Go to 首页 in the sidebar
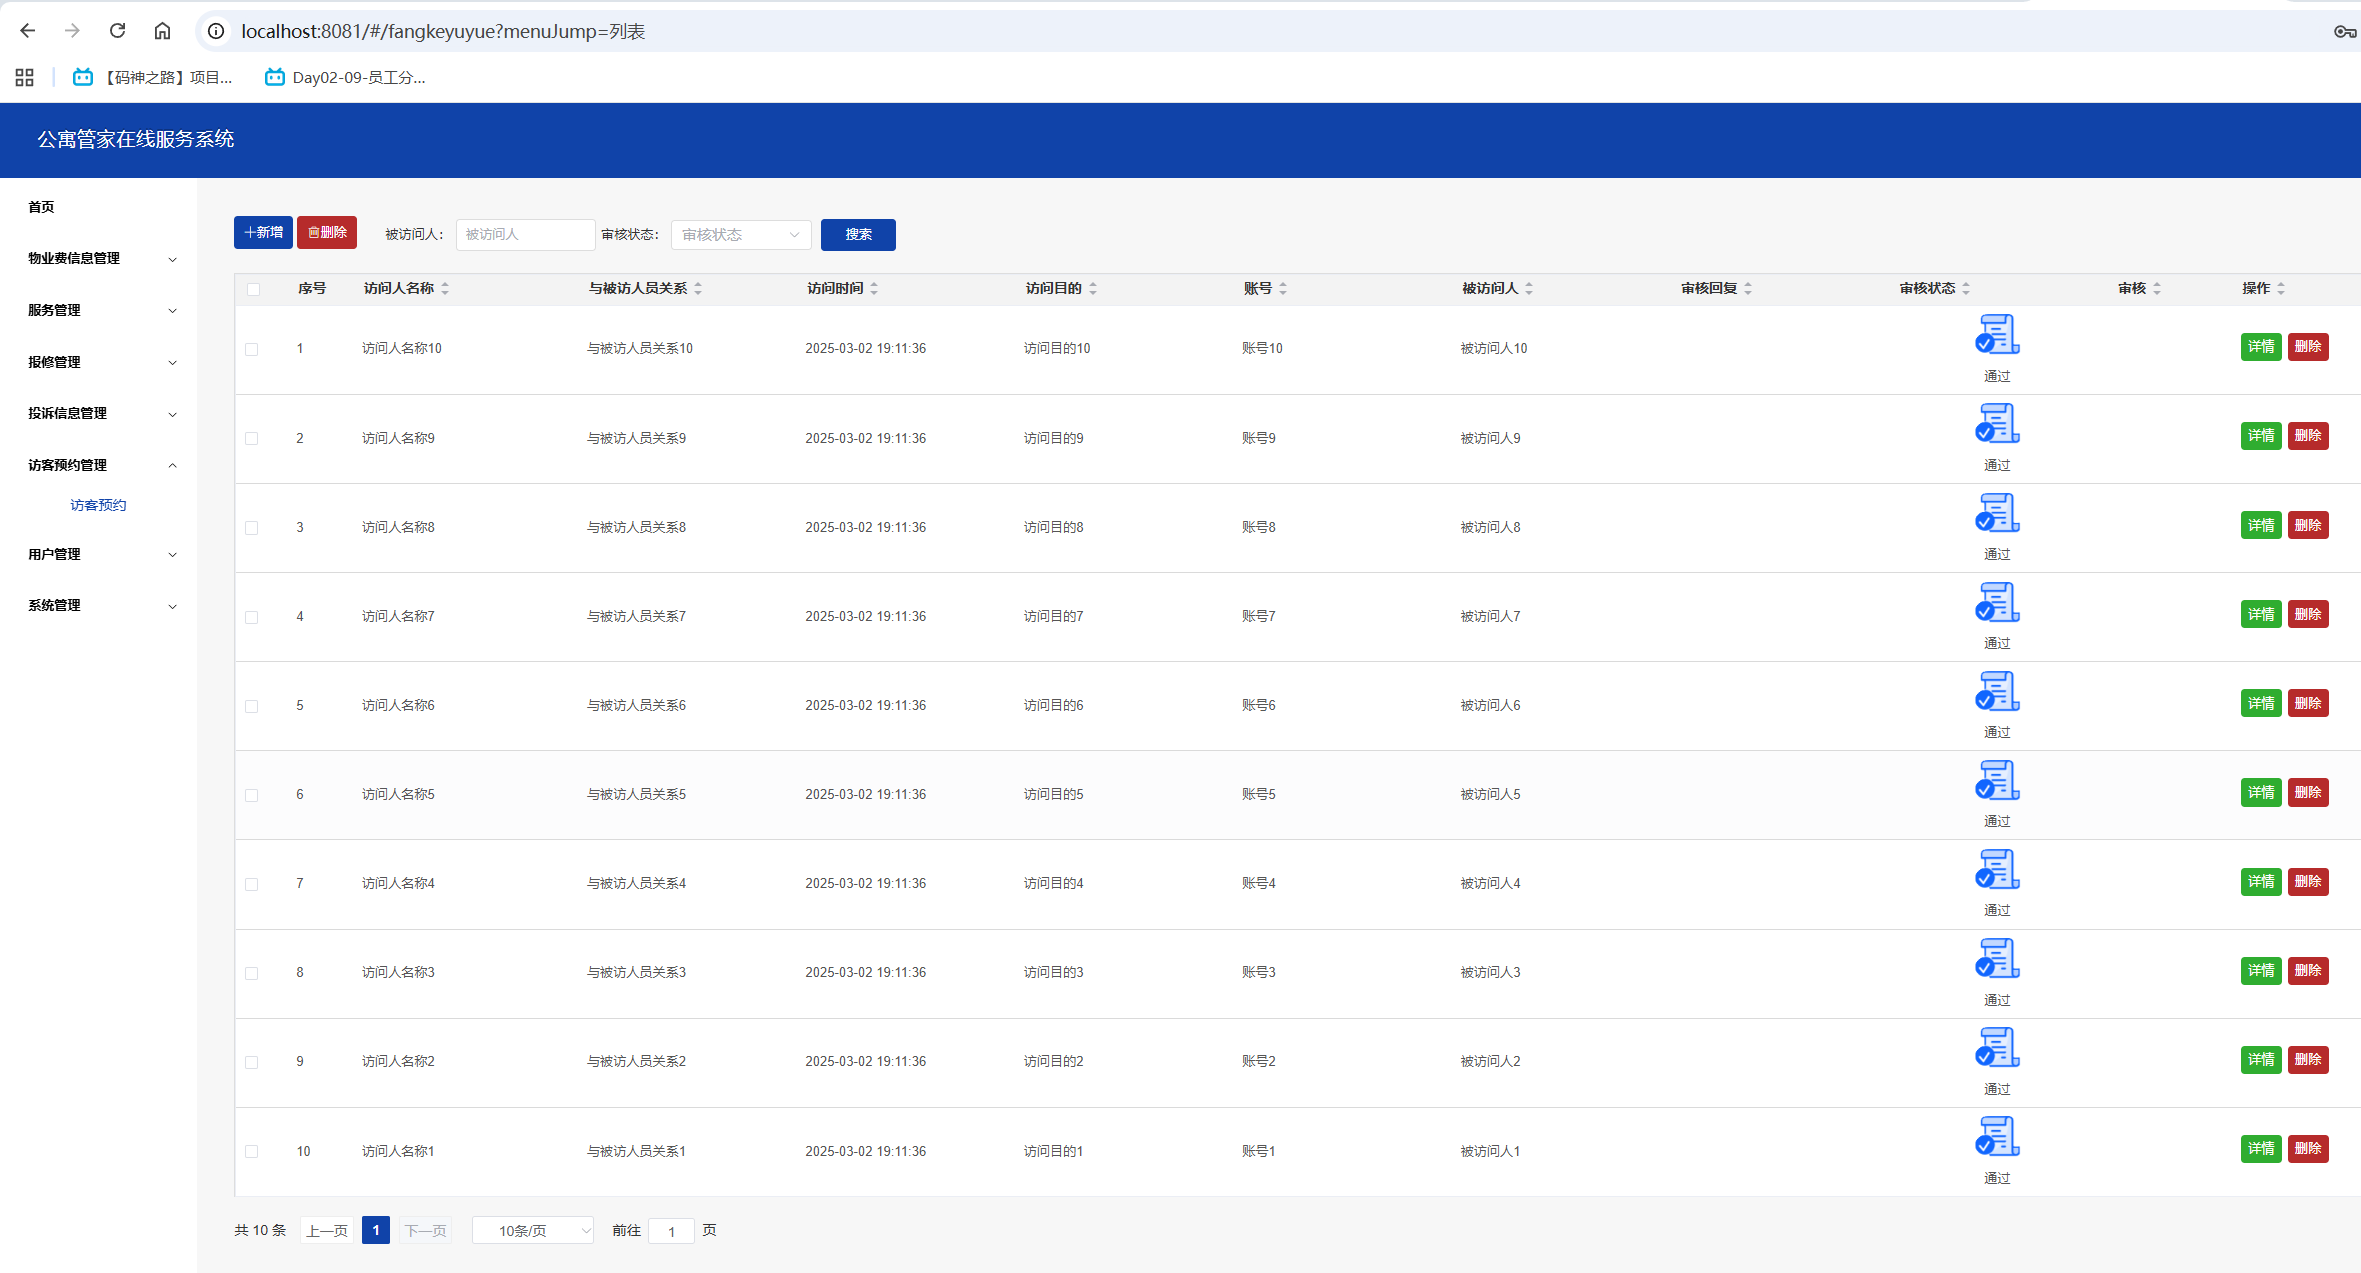This screenshot has width=2361, height=1273. pyautogui.click(x=42, y=207)
